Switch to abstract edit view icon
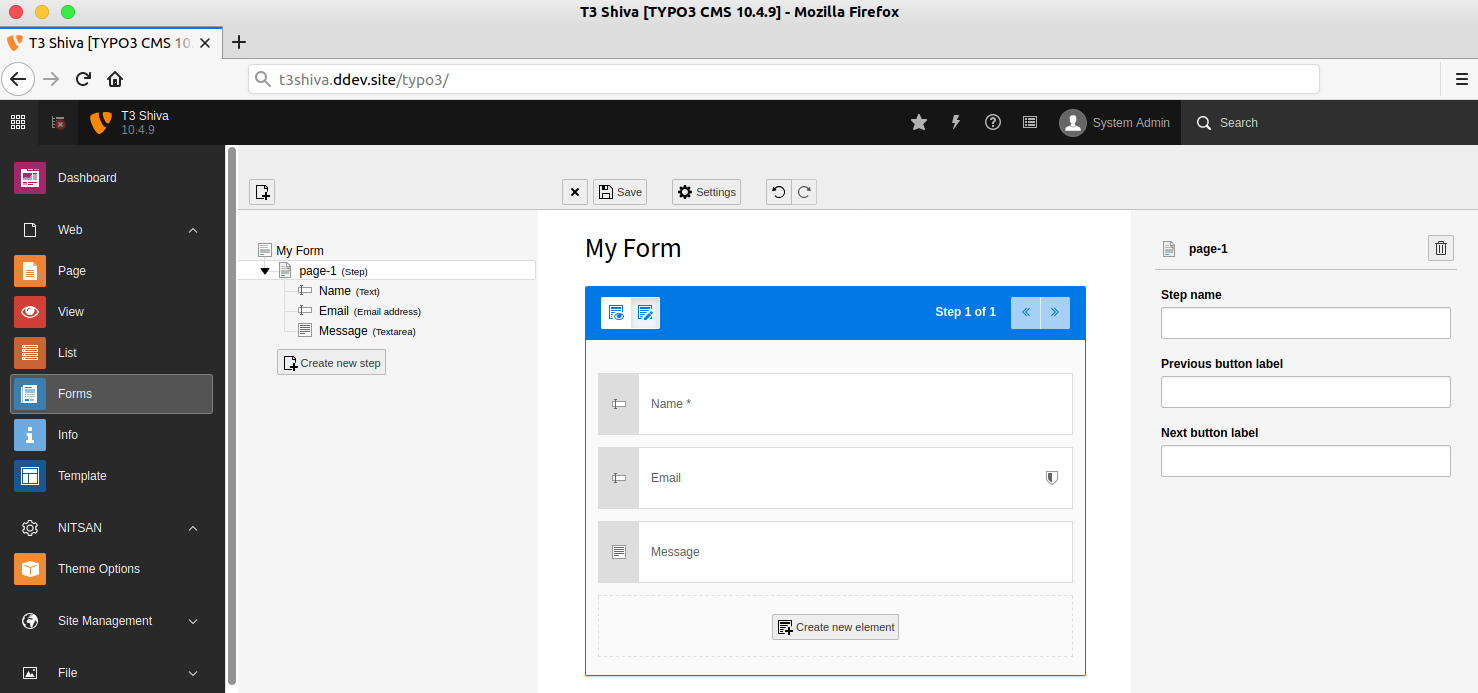This screenshot has height=693, width=1478. pos(645,313)
